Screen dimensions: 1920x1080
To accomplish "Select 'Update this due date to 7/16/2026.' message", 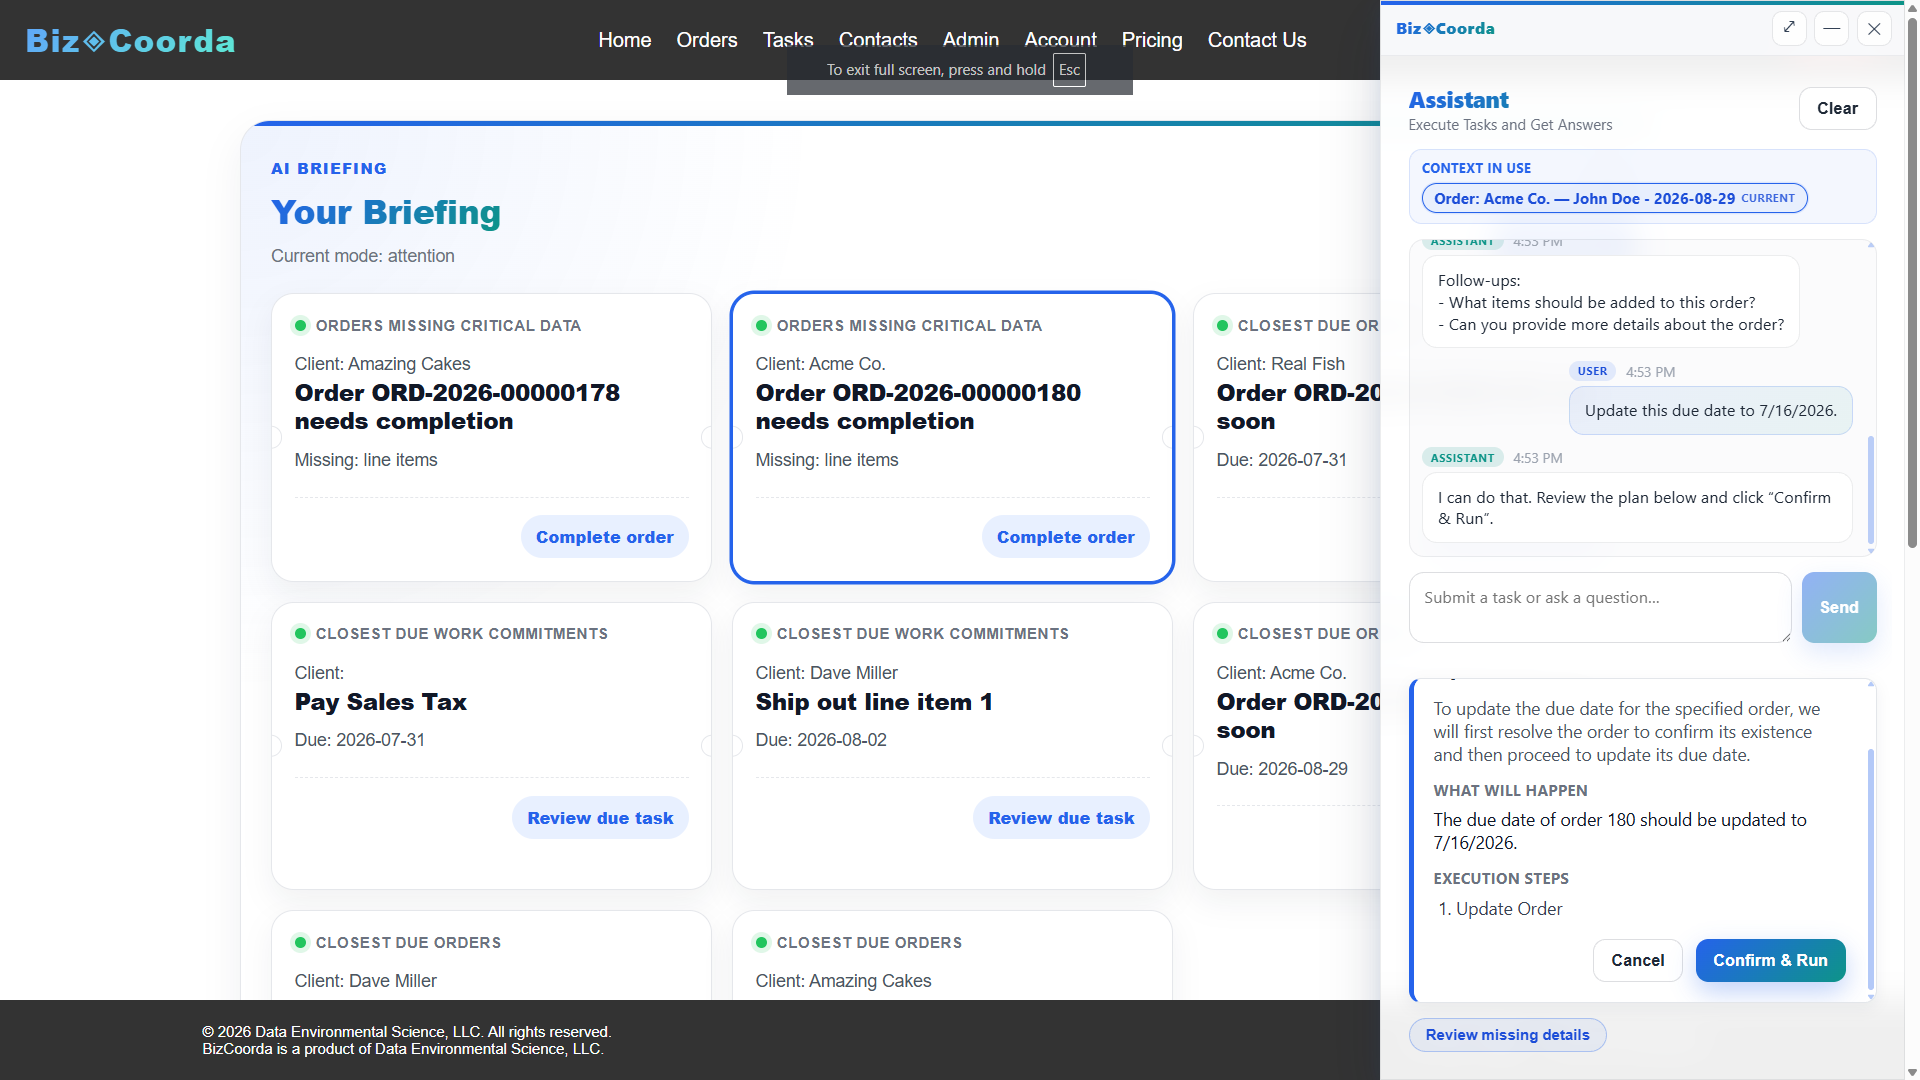I will (x=1710, y=410).
